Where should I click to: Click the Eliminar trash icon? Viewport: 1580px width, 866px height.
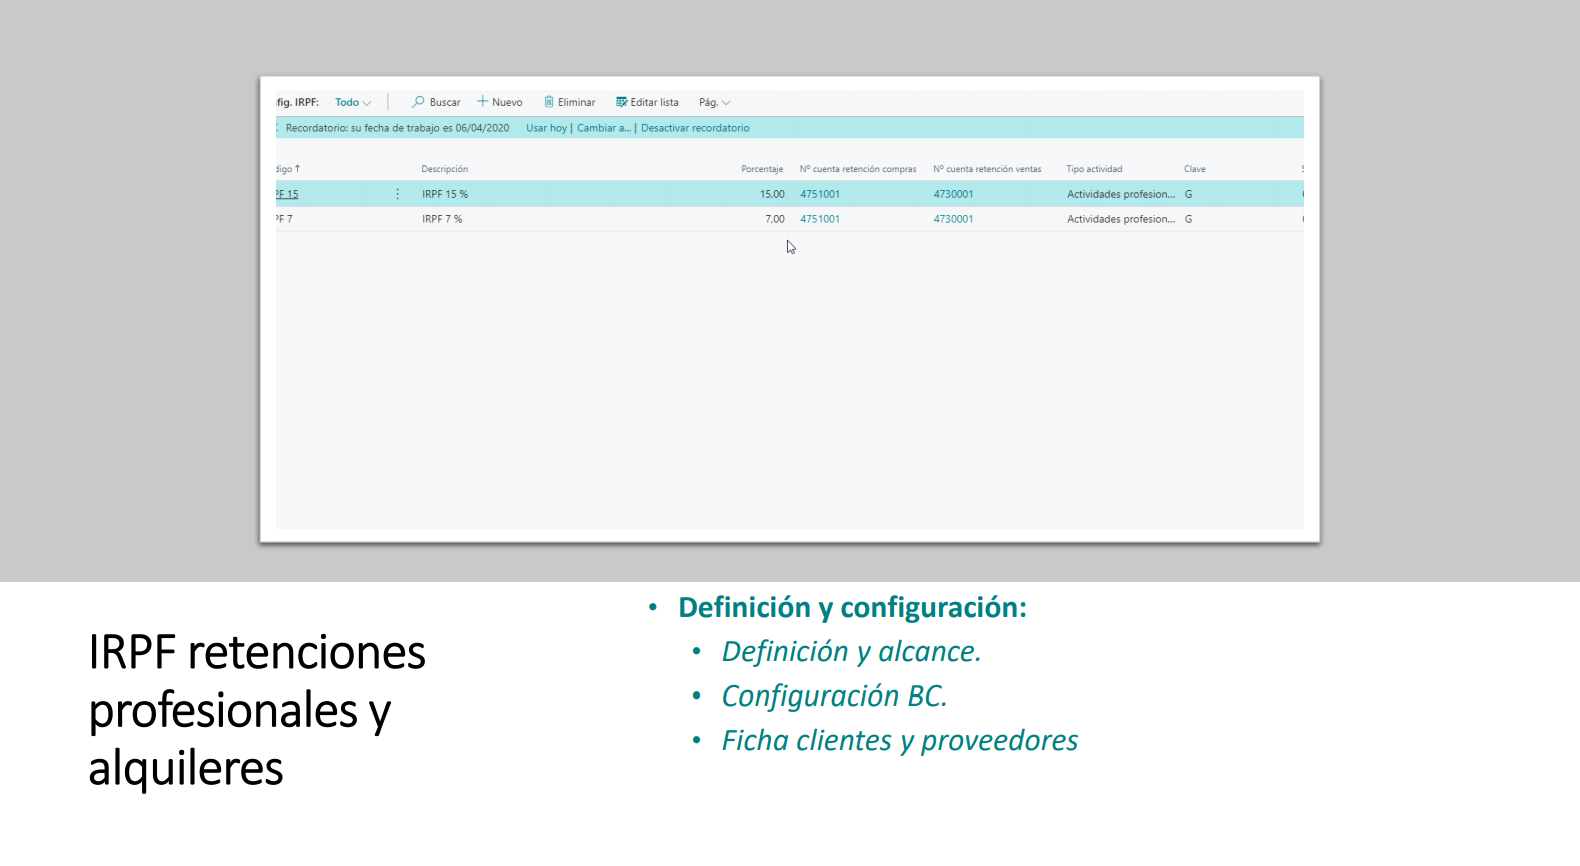(x=549, y=102)
